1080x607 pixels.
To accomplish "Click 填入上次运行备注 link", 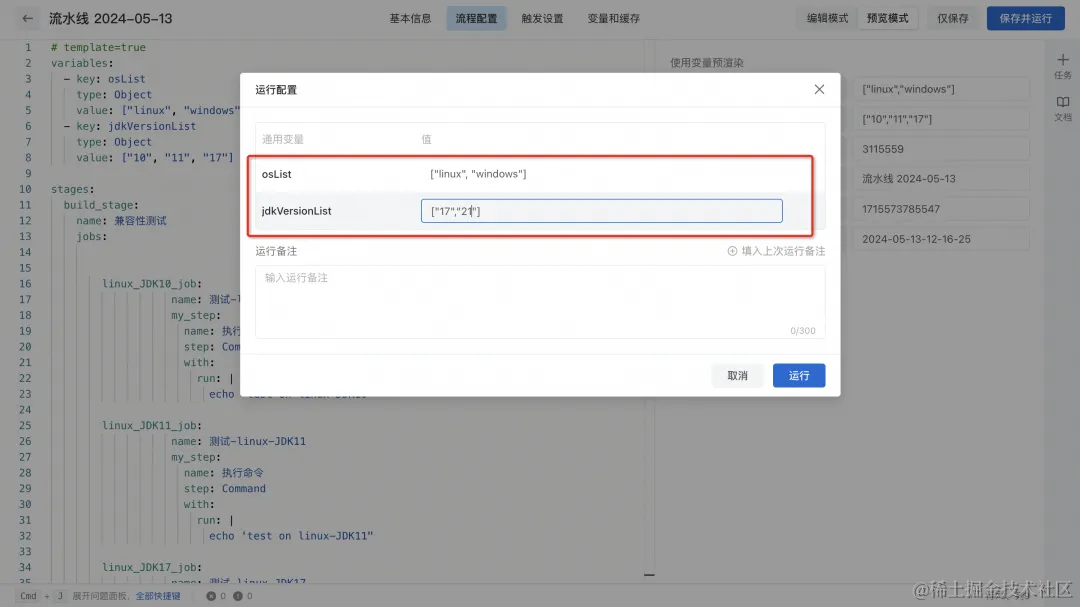I will (783, 251).
